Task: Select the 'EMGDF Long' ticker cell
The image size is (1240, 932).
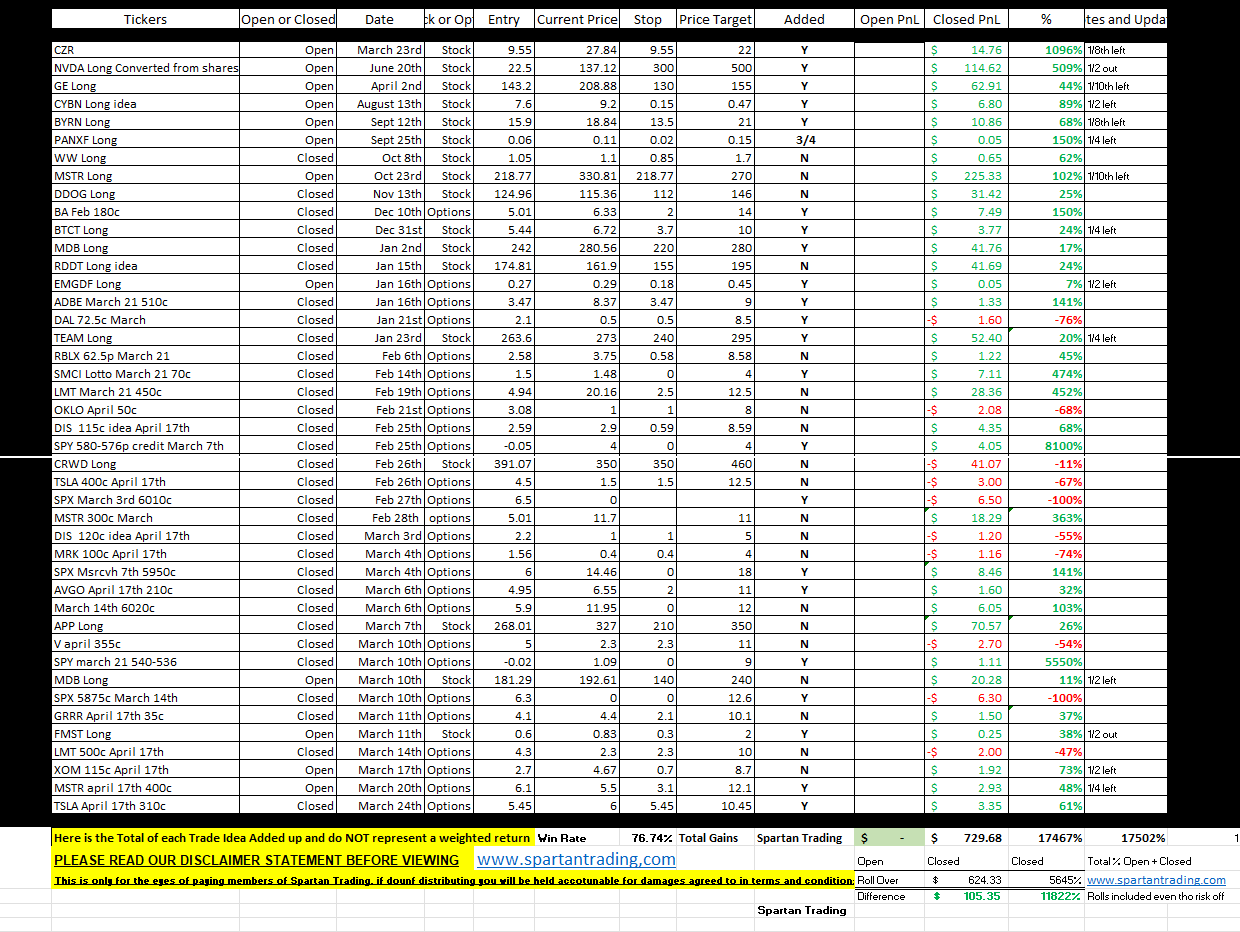Action: click(x=146, y=284)
